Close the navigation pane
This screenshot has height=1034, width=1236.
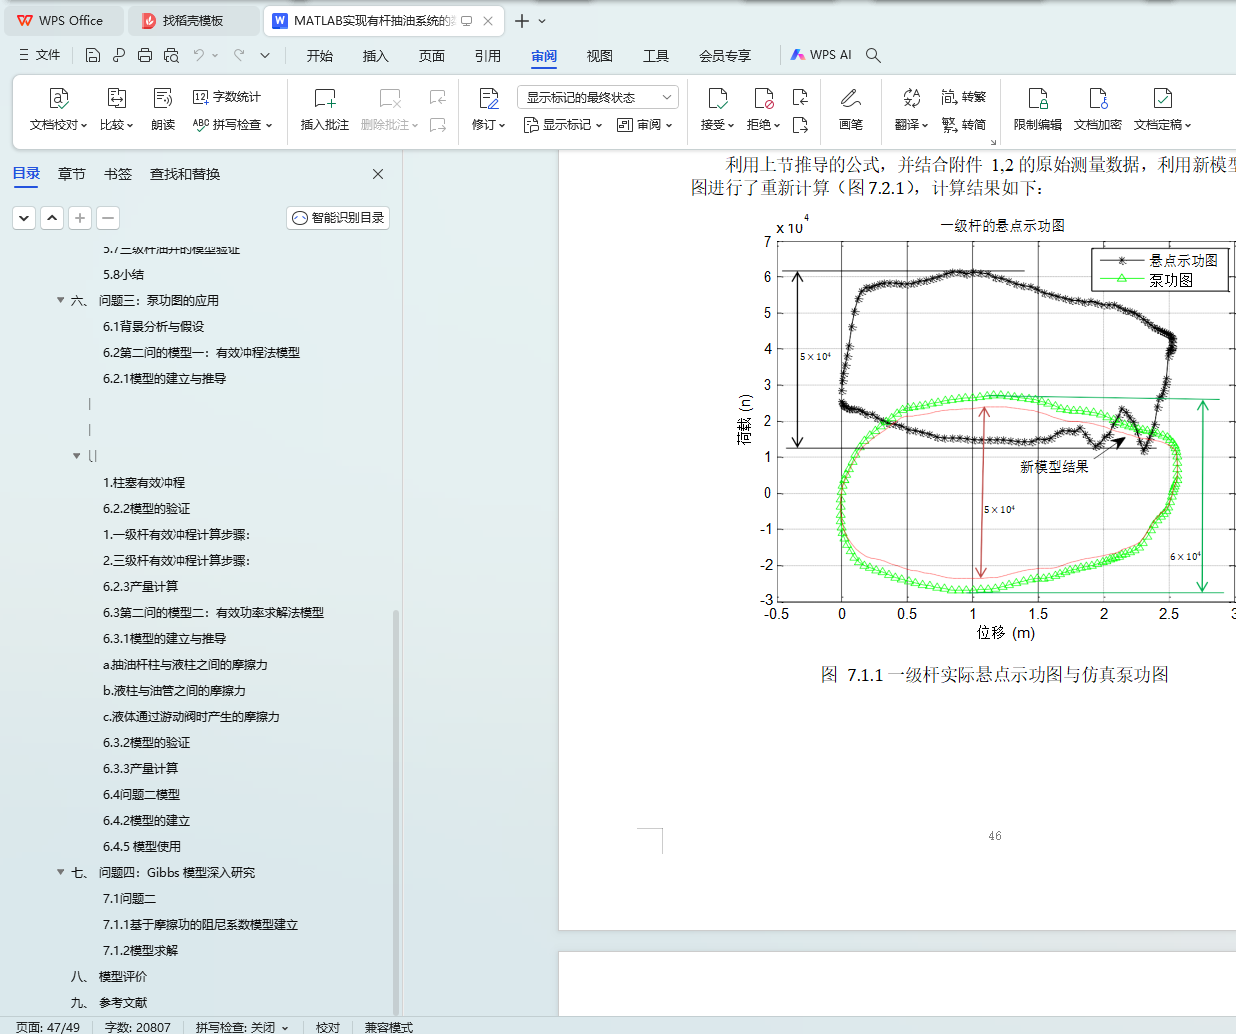[x=378, y=174]
